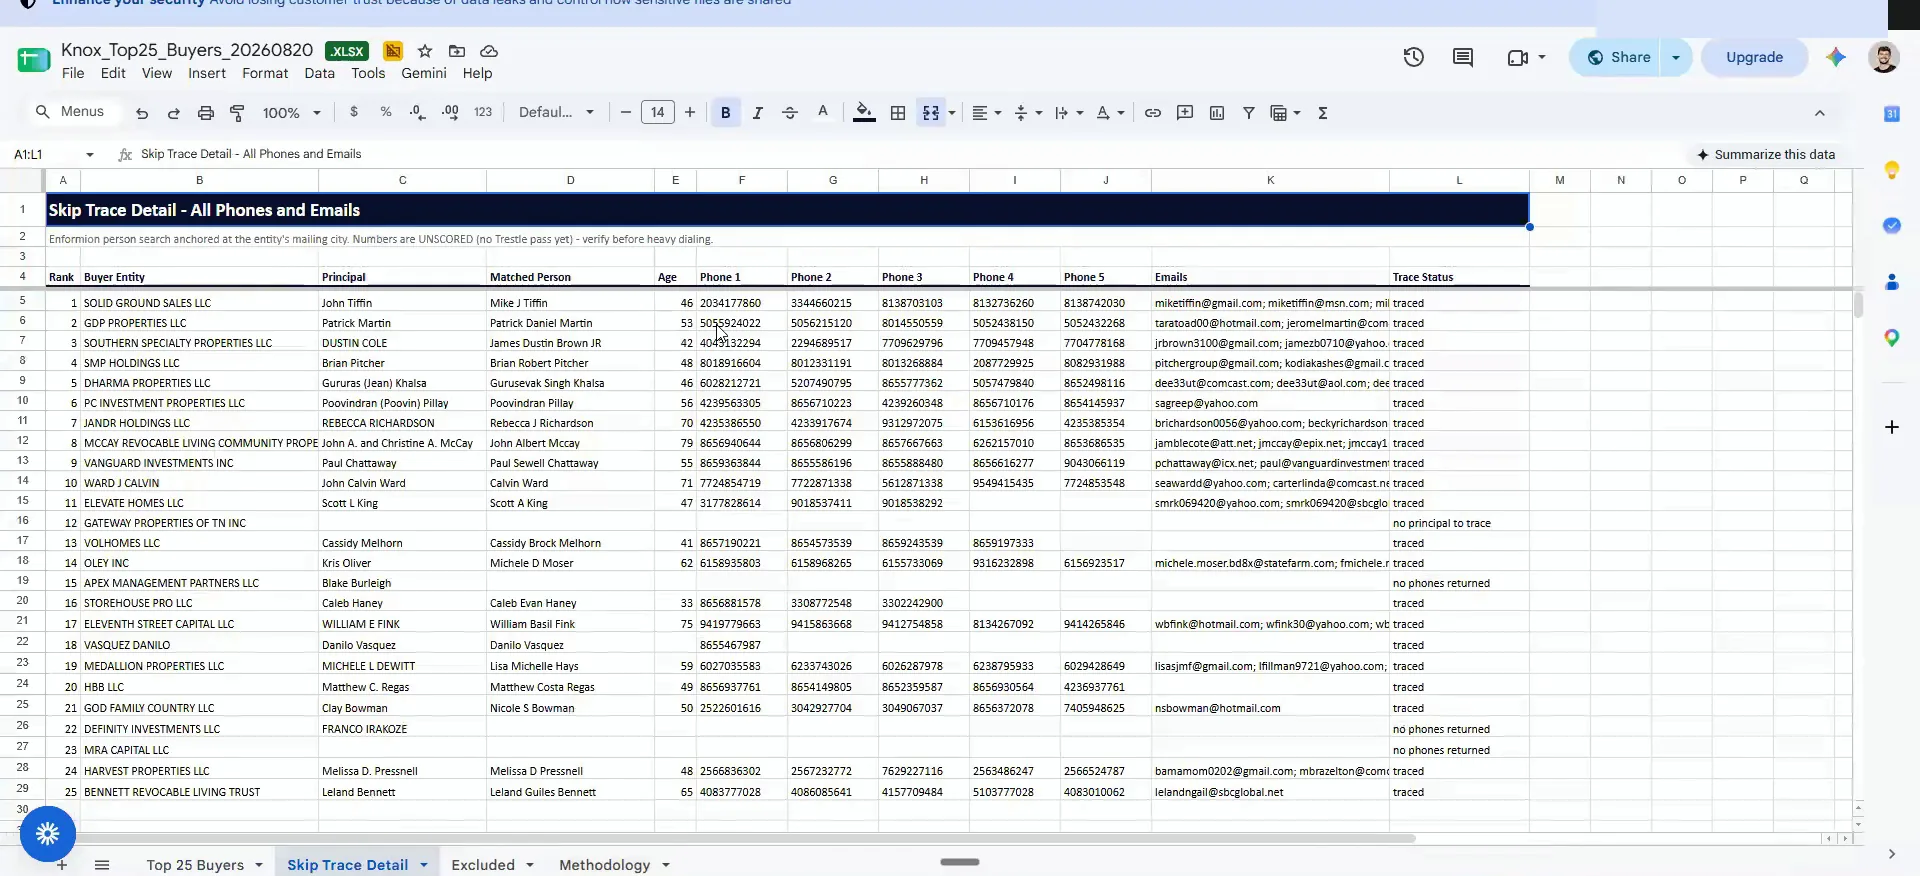This screenshot has height=876, width=1920.
Task: Click Summarize this data
Action: pyautogui.click(x=1766, y=155)
